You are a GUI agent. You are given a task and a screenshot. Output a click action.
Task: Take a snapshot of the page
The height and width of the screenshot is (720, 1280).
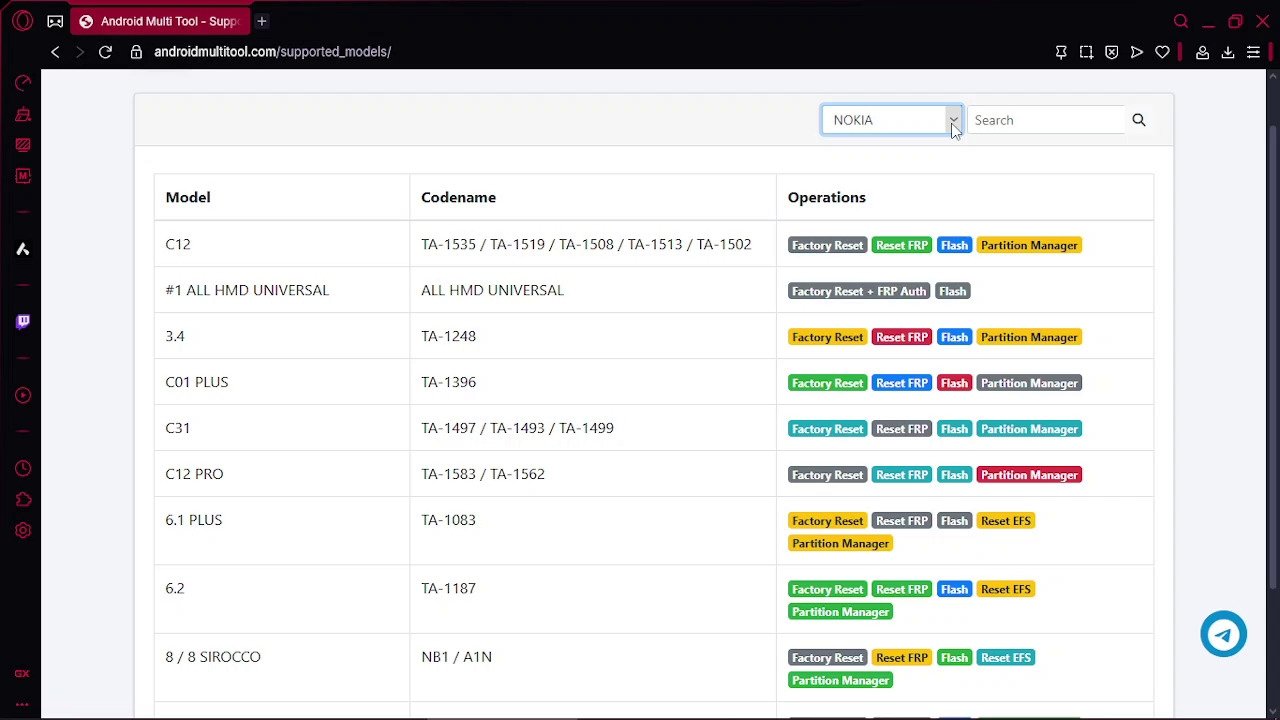(1086, 52)
